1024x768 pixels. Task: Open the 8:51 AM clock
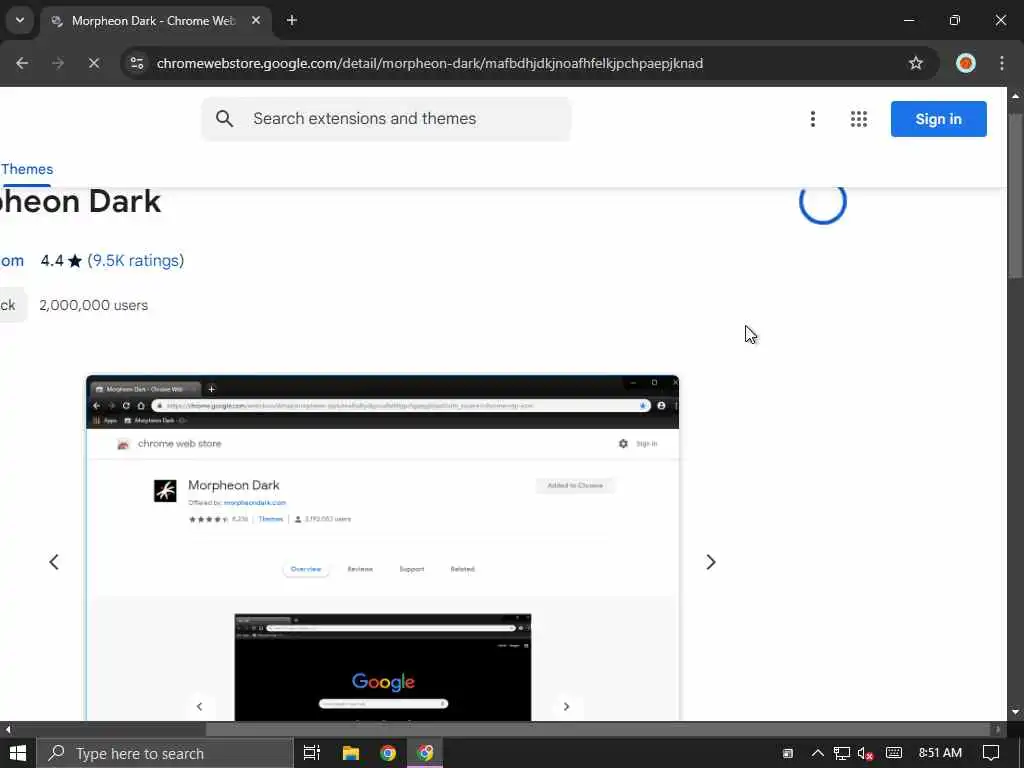(x=940, y=753)
